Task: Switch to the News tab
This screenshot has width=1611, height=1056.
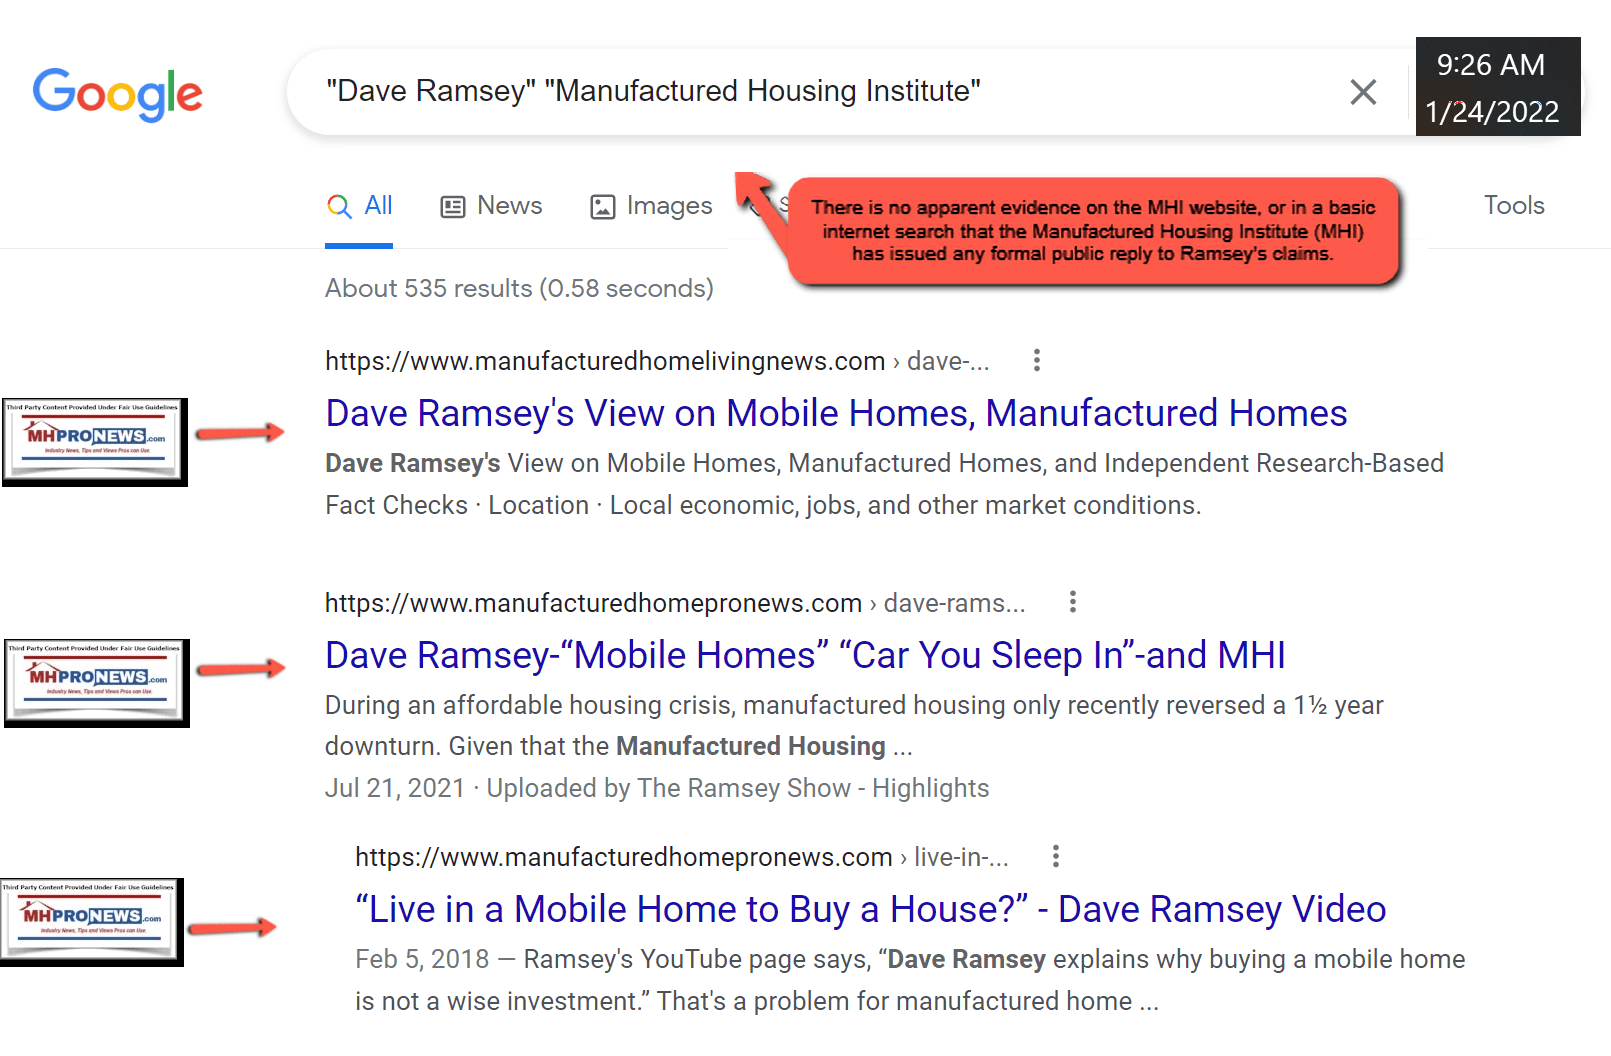Action: click(491, 206)
